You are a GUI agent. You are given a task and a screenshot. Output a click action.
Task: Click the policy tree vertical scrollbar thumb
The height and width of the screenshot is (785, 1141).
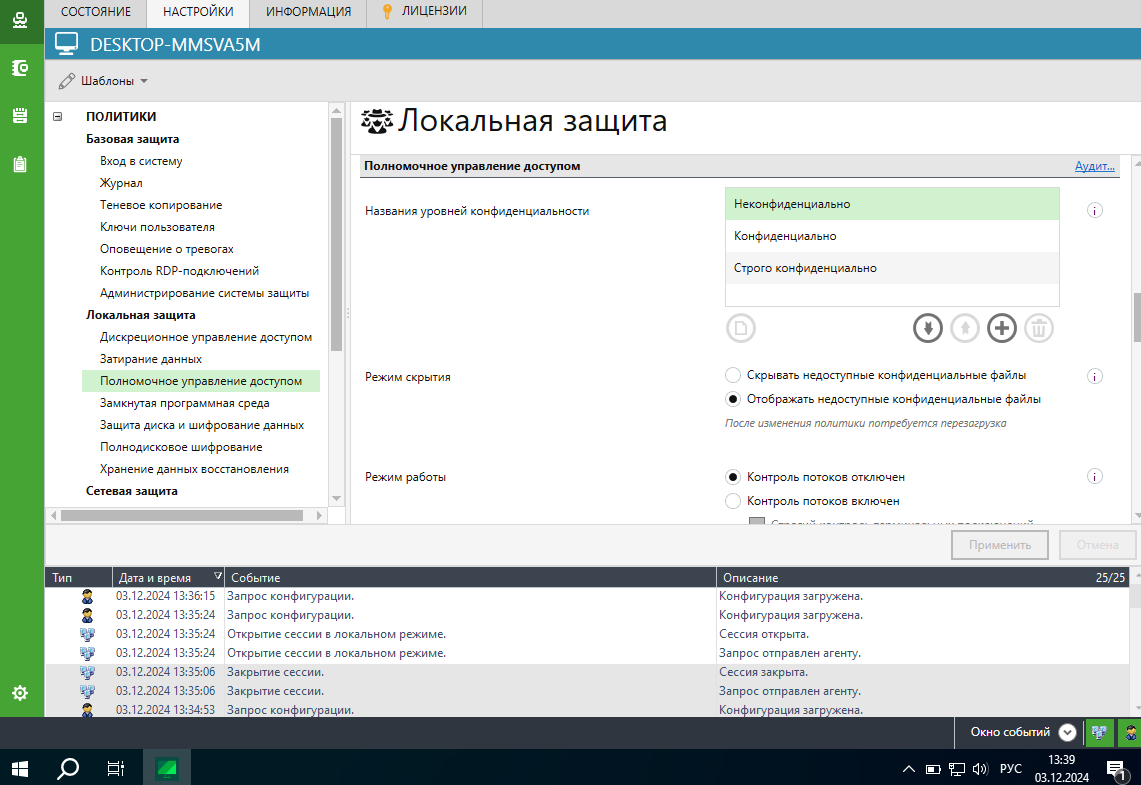coord(336,234)
